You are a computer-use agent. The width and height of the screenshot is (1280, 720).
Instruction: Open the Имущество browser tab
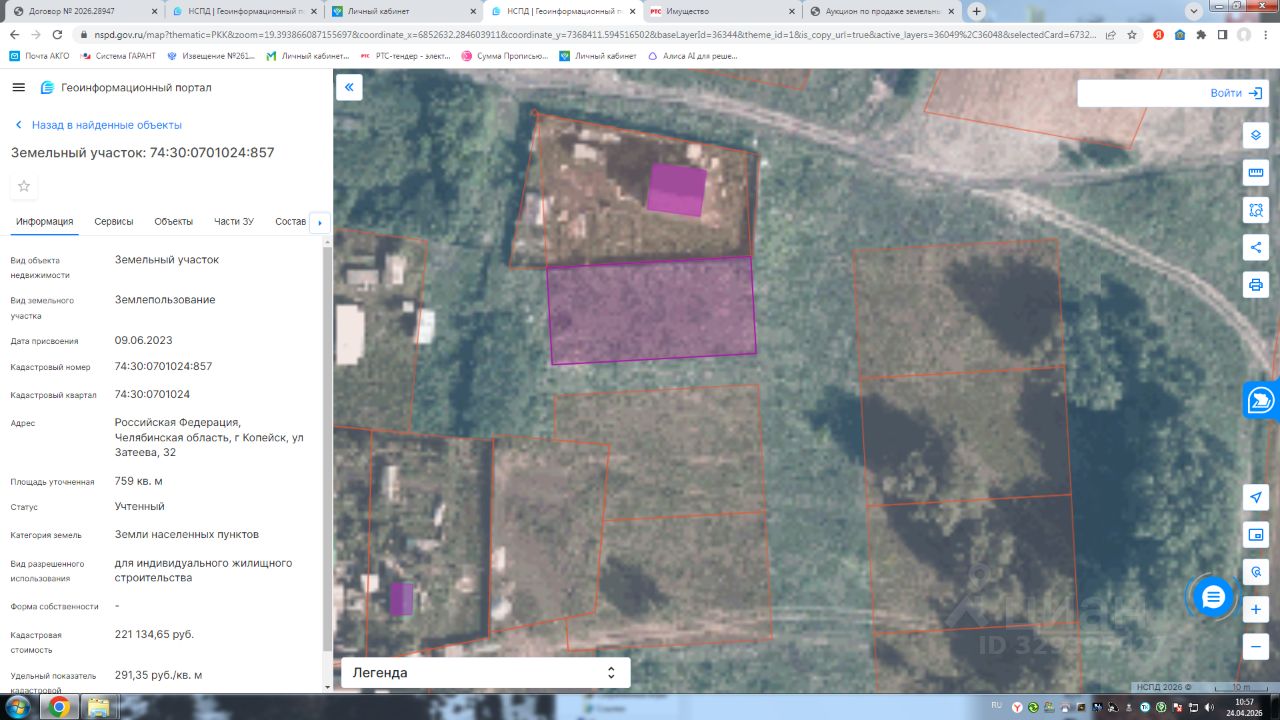(x=722, y=11)
